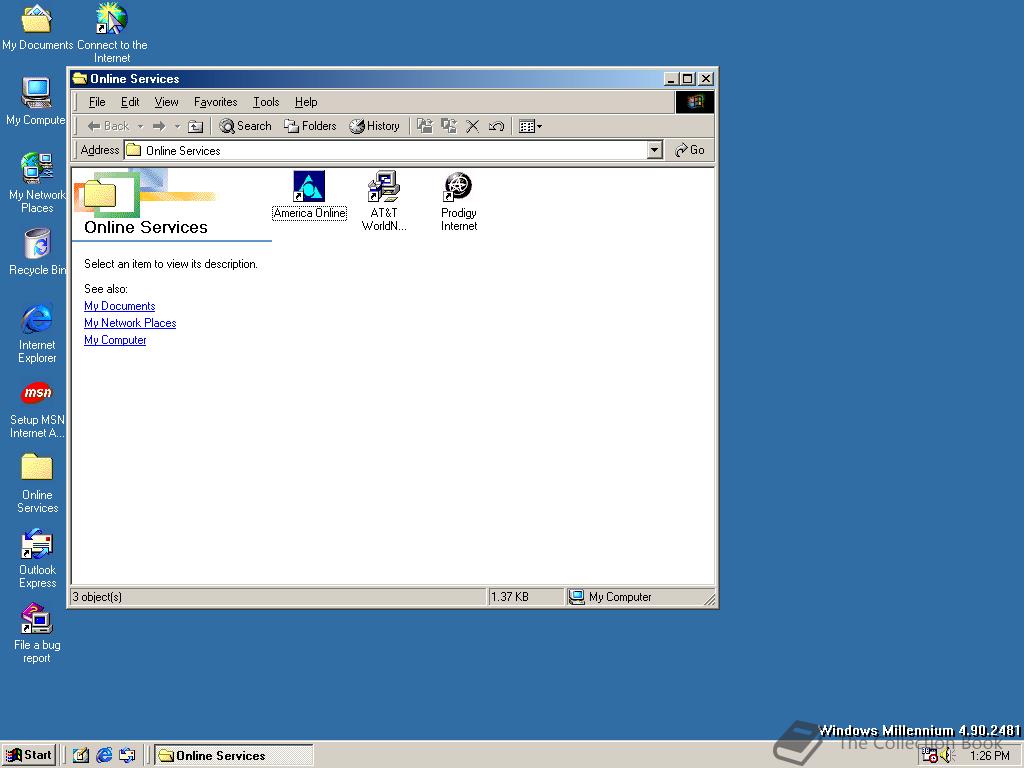Open the History pane
This screenshot has height=768, width=1024.
point(374,126)
